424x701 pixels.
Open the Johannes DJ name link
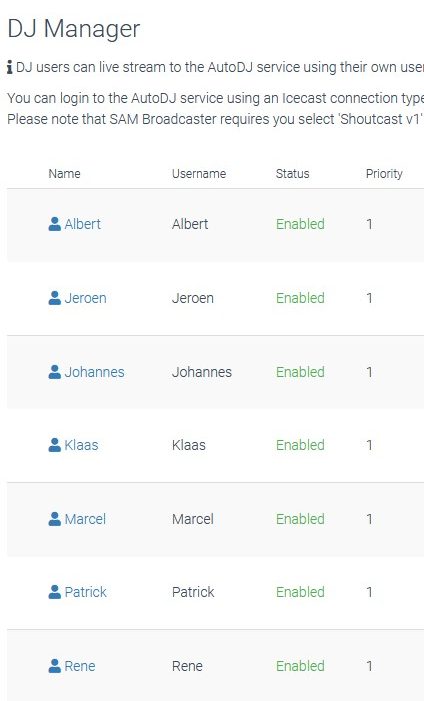[x=94, y=372]
